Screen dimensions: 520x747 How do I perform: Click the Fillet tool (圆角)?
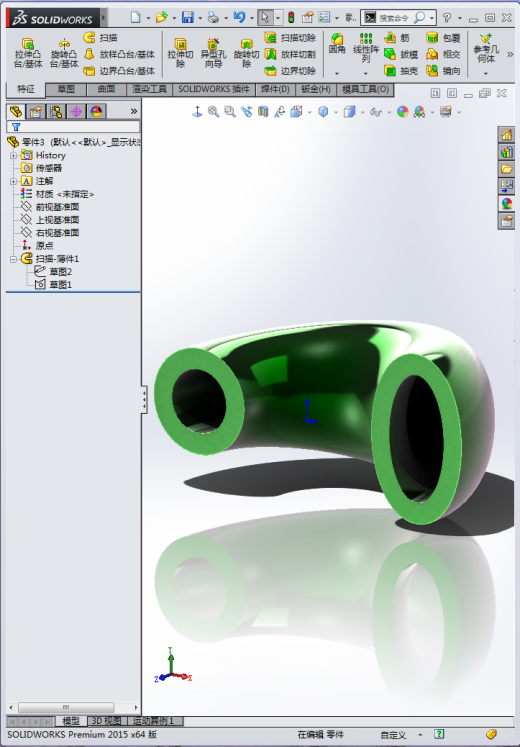coord(337,43)
